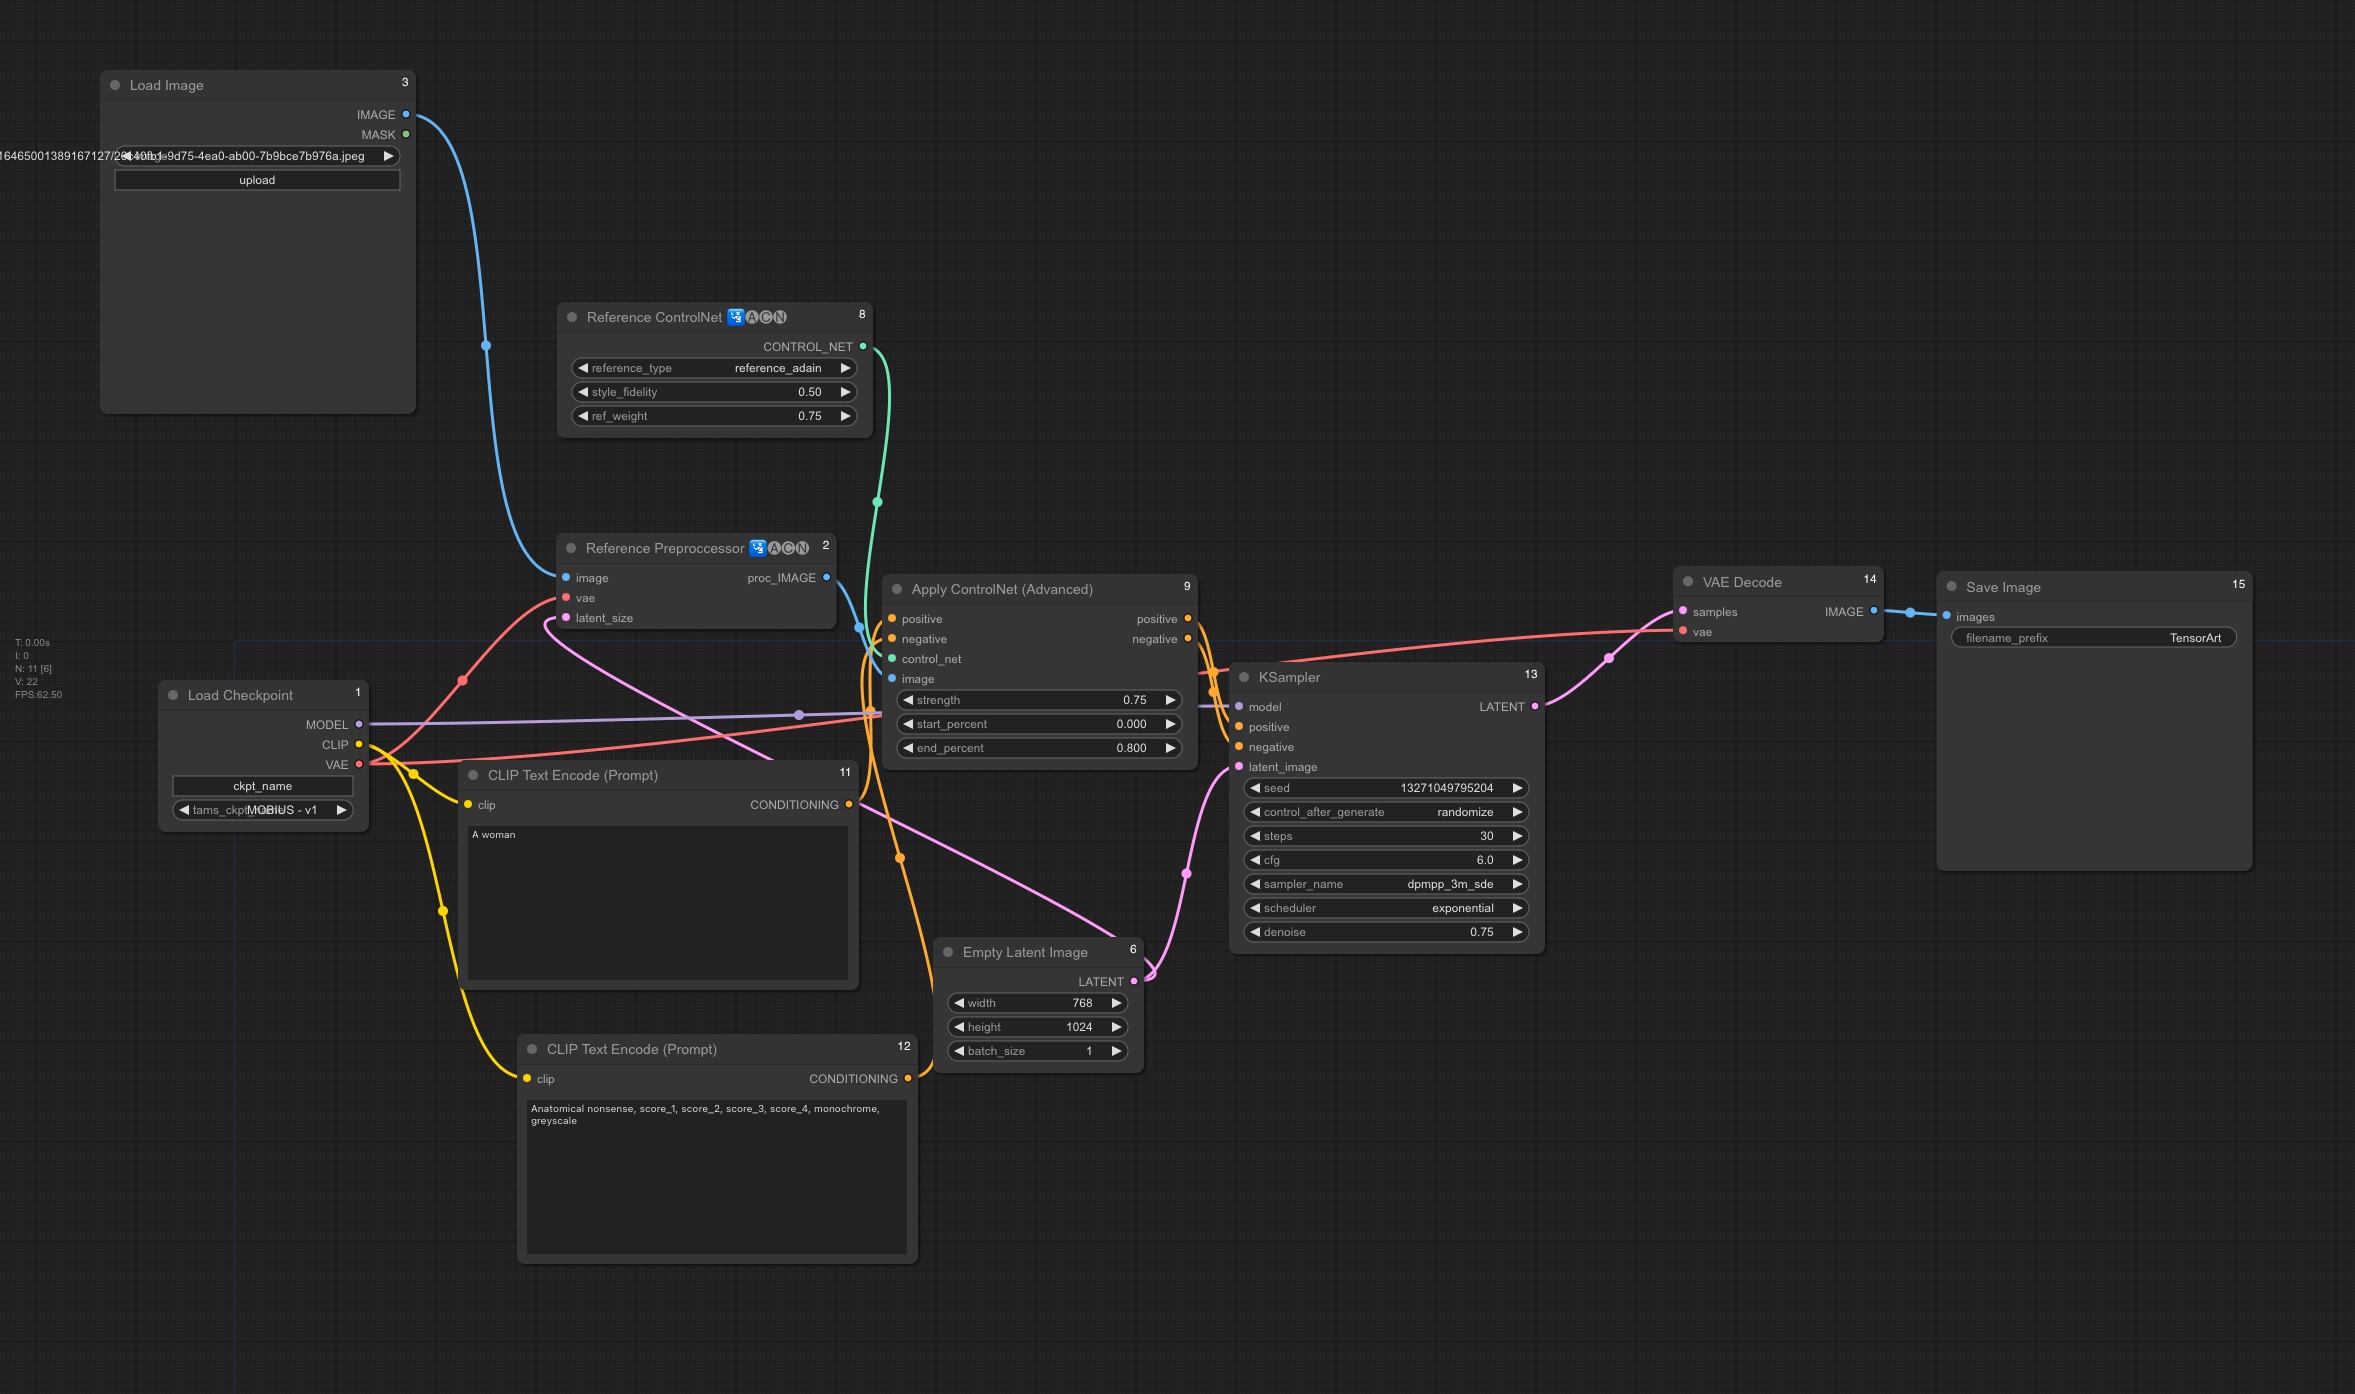This screenshot has height=1394, width=2355.
Task: Click the MASK output port of Load Image
Action: [x=406, y=134]
